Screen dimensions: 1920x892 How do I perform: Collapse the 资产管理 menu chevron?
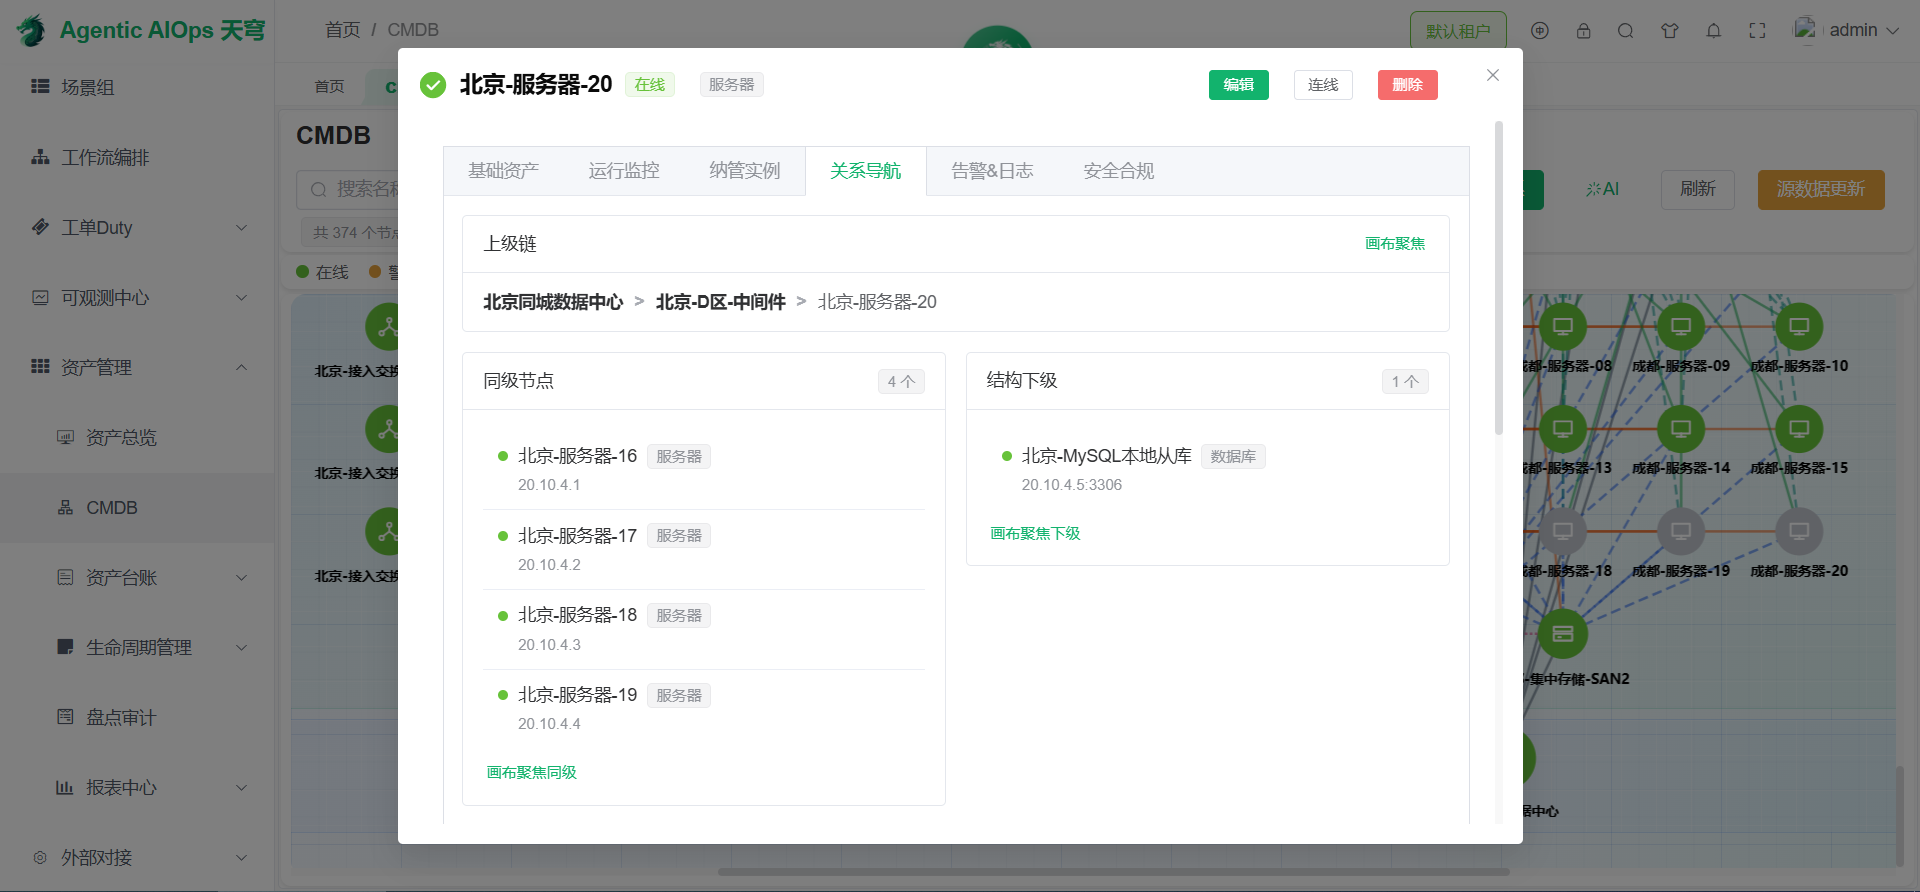[x=241, y=367]
